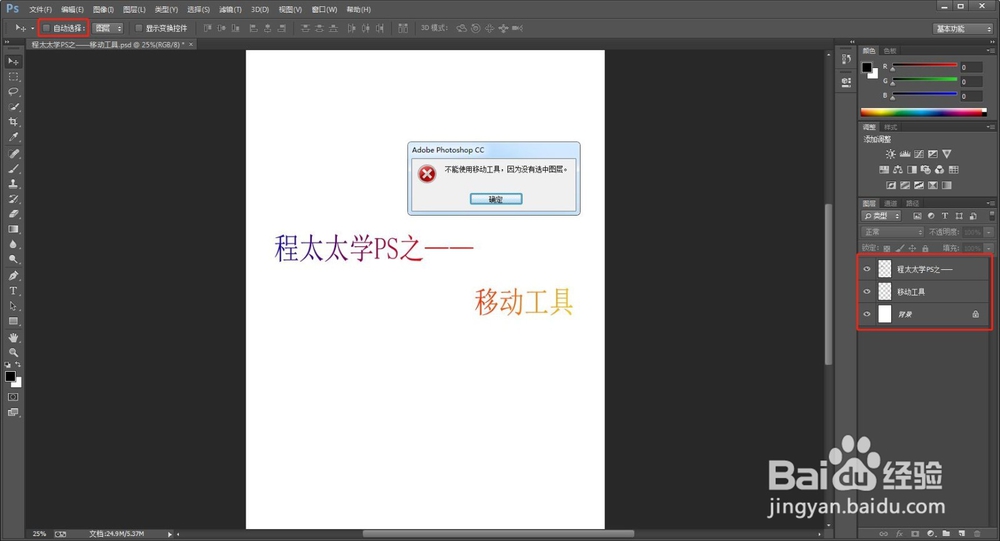This screenshot has width=1000, height=541.
Task: Filter layers by type layers (T icon)
Action: (945, 216)
